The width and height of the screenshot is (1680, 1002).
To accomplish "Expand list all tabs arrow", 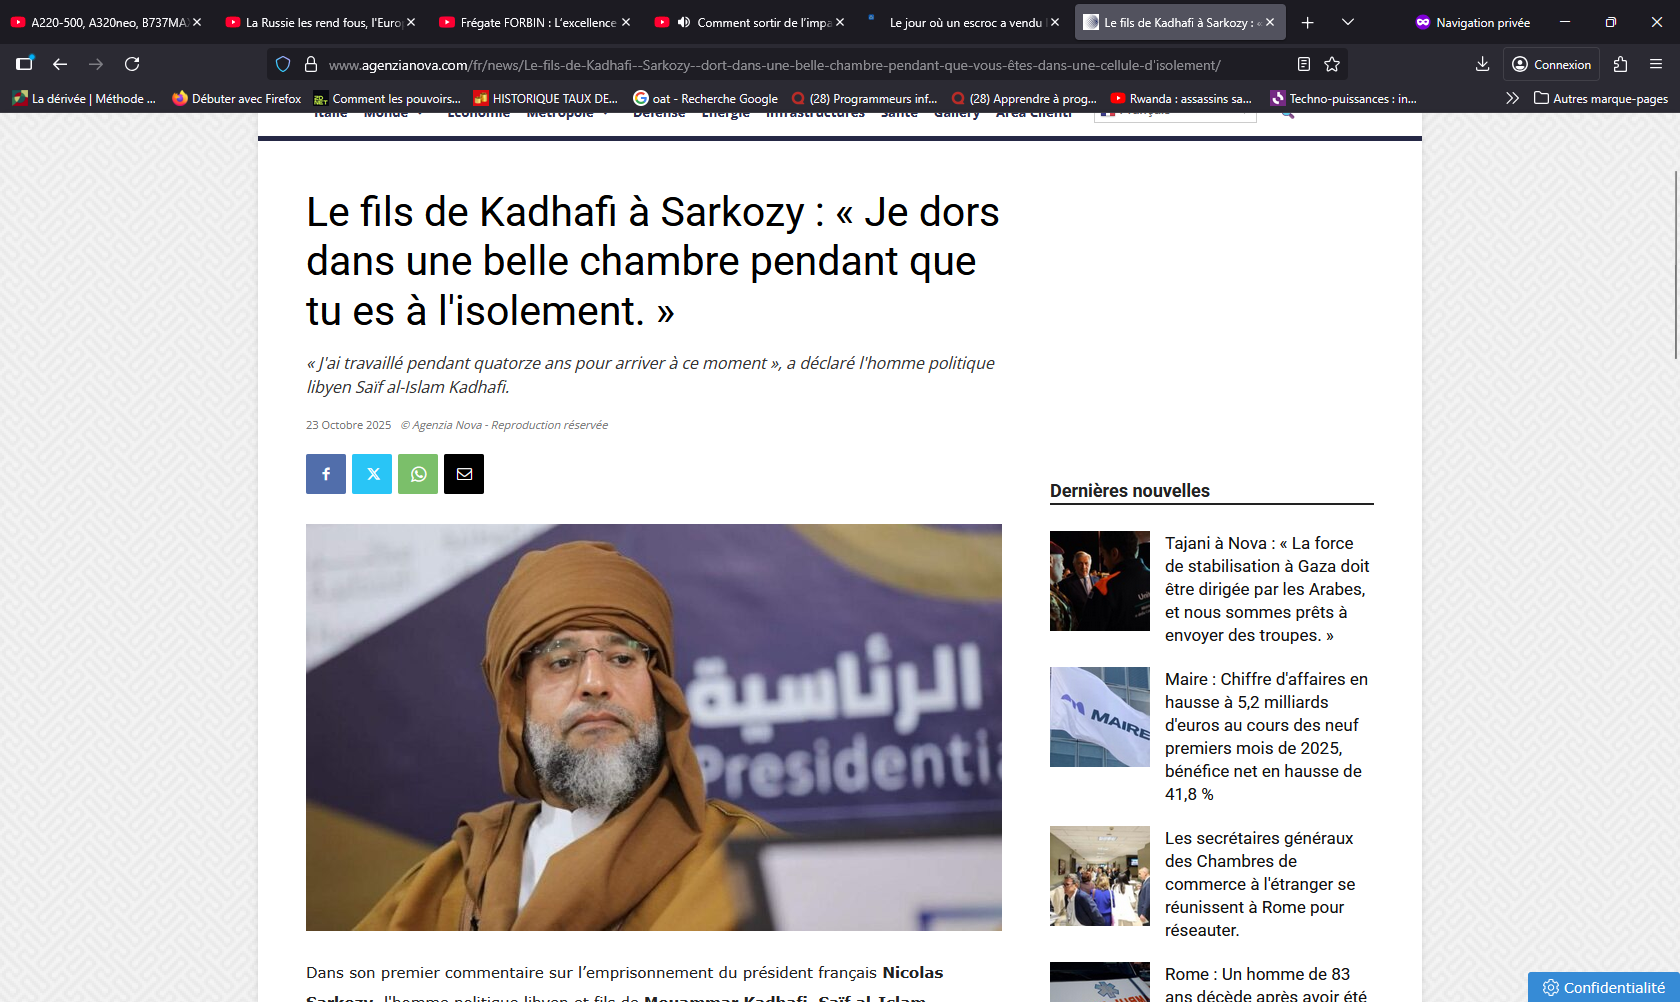I will [1348, 22].
